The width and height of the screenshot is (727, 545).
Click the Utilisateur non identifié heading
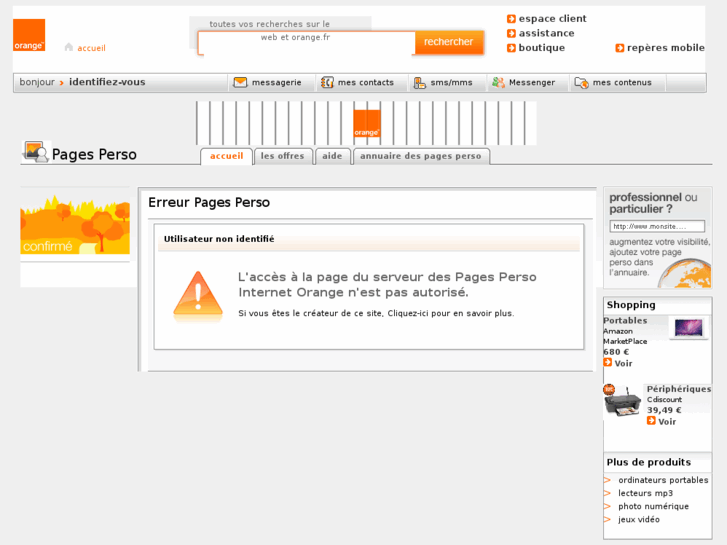pyautogui.click(x=219, y=239)
